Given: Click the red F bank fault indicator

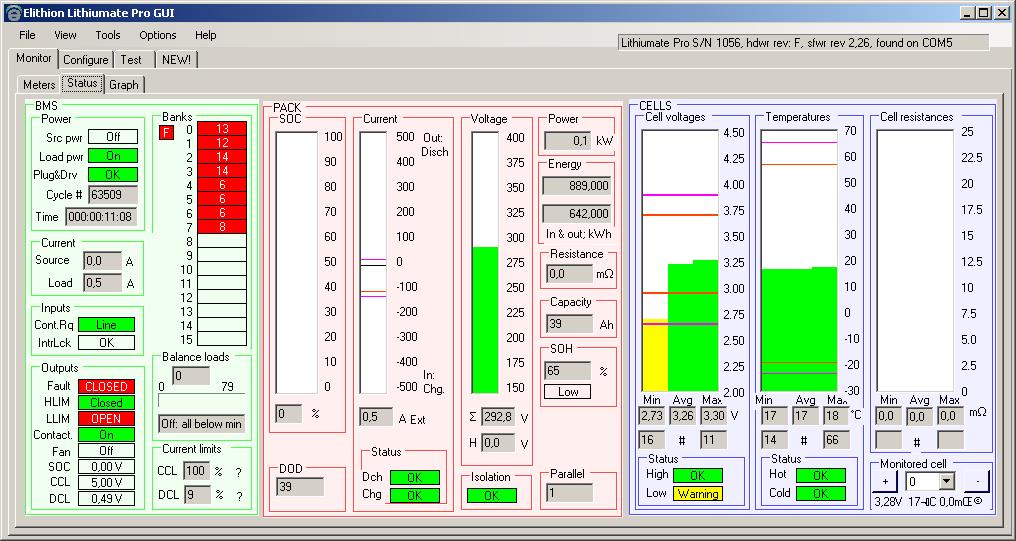Looking at the screenshot, I should (167, 133).
